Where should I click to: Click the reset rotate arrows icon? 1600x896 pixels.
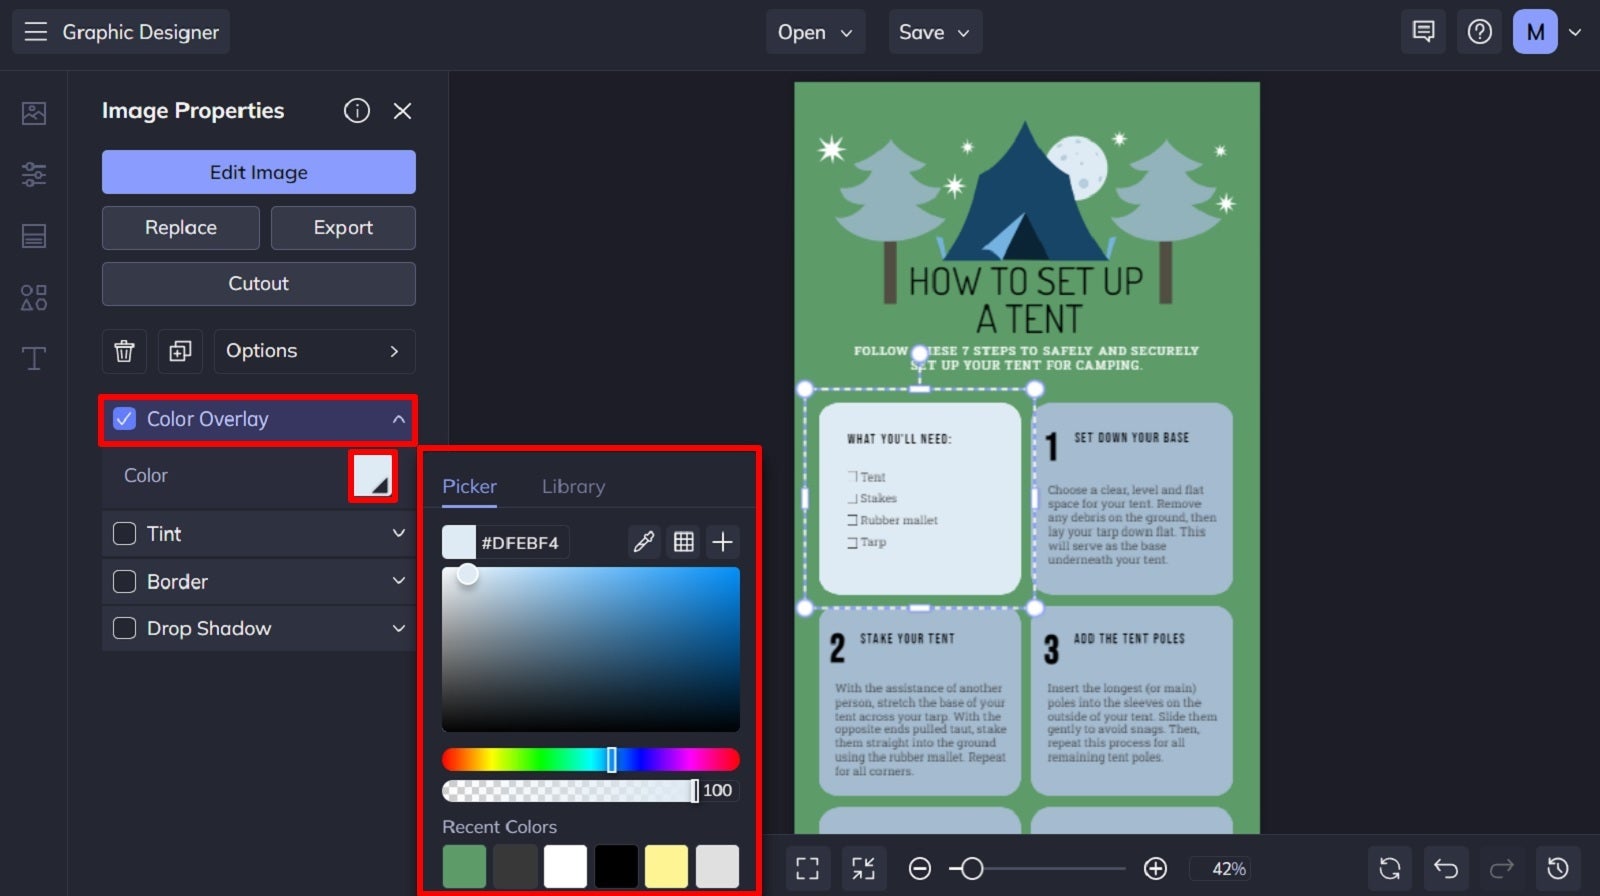pos(1390,868)
